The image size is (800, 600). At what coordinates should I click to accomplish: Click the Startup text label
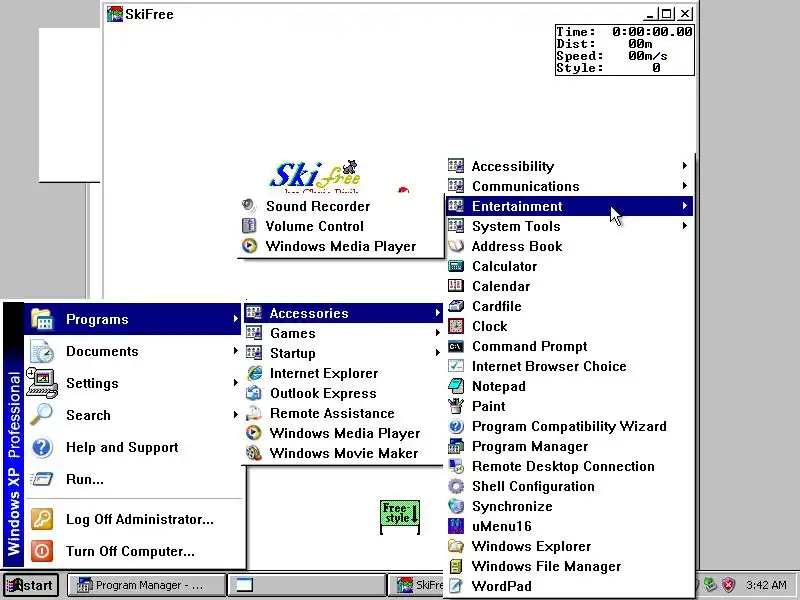[x=293, y=353]
